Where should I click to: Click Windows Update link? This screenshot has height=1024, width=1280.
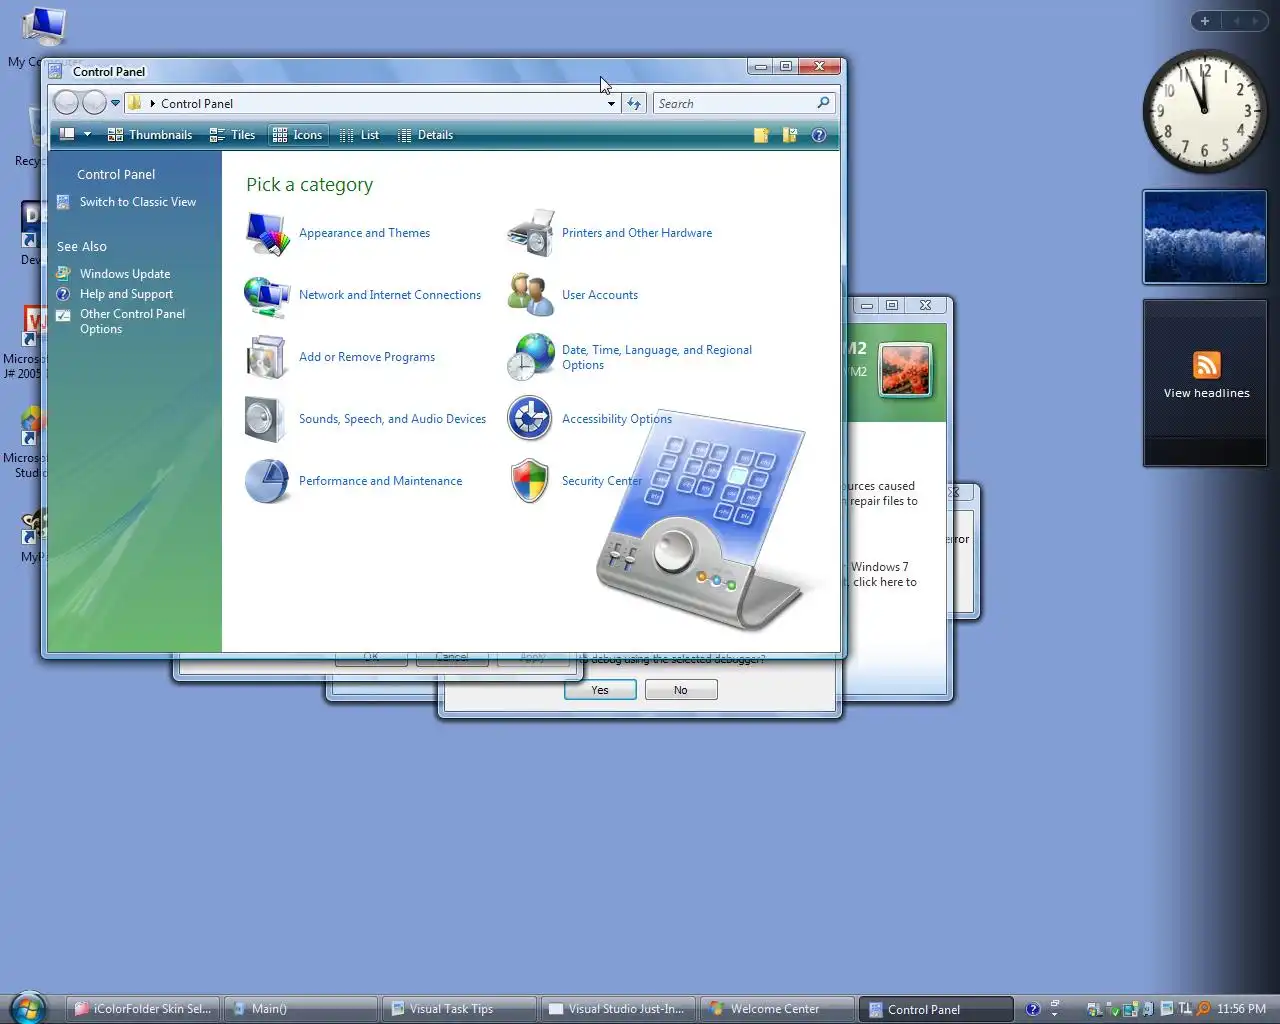(x=125, y=274)
